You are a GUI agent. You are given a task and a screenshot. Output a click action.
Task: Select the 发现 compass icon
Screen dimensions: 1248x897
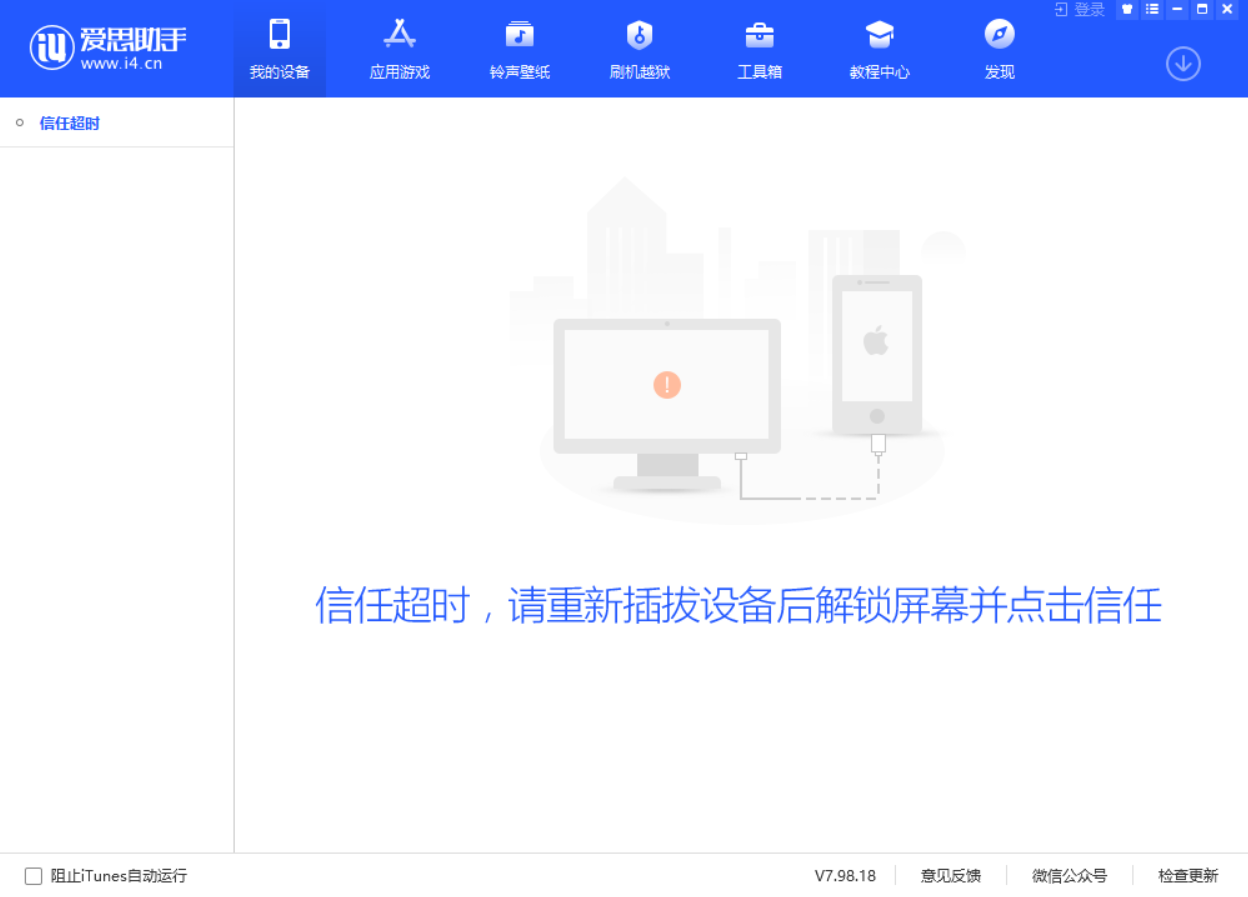998,48
